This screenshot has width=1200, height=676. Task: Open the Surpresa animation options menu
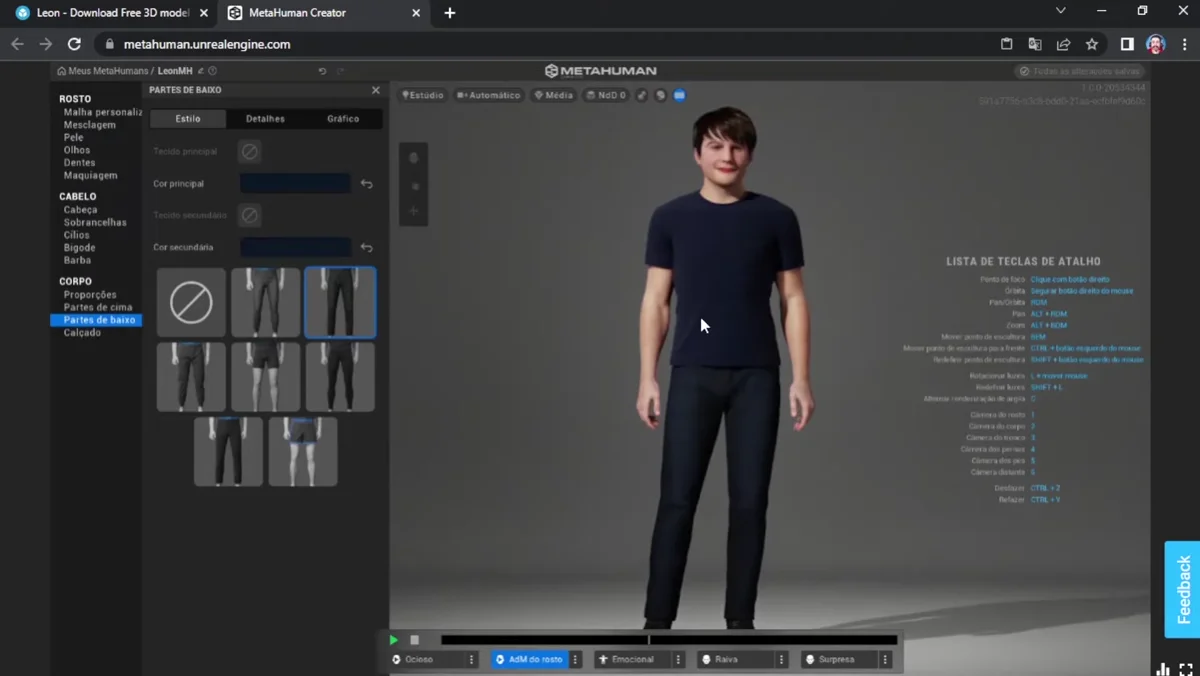(x=885, y=660)
